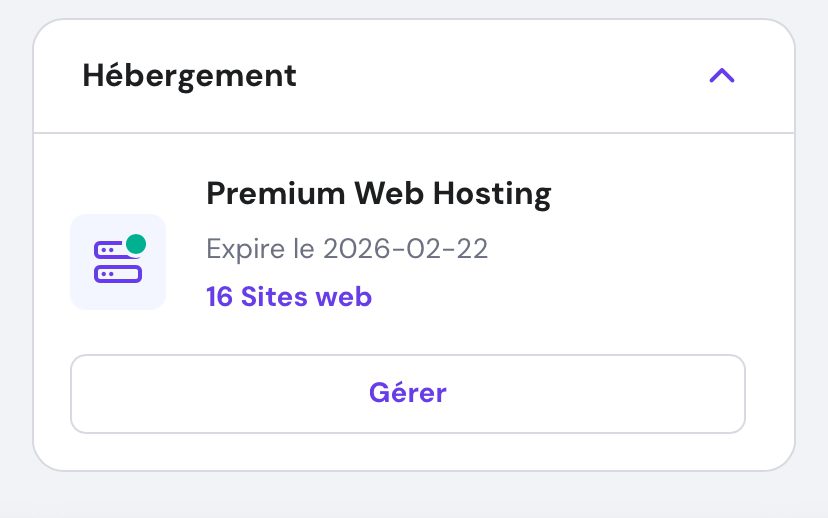The height and width of the screenshot is (518, 828).
Task: Click the Expire le label text
Action: pyautogui.click(x=261, y=248)
